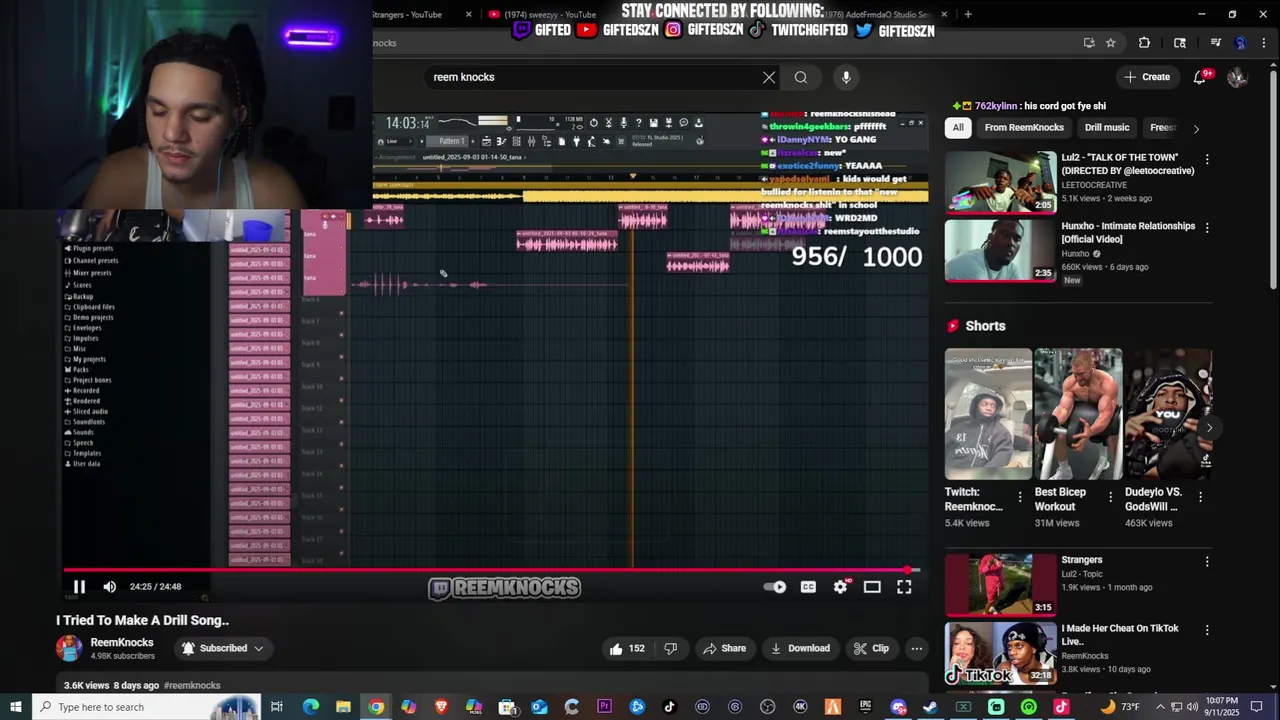Click the red video progress bar

(490, 570)
